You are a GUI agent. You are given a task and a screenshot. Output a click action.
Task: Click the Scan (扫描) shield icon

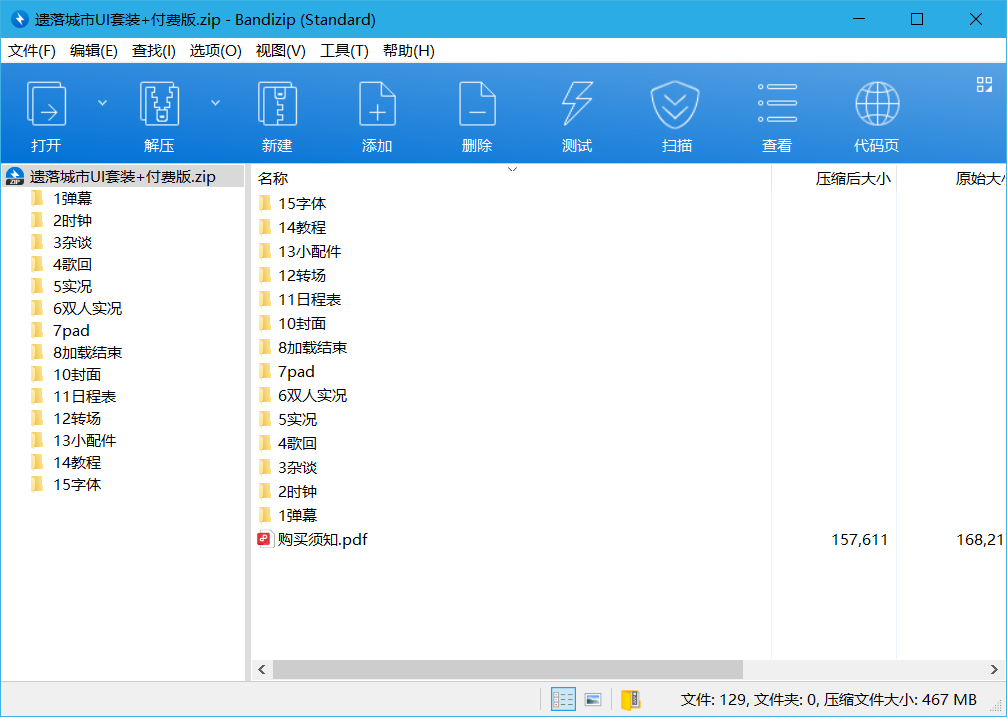(675, 104)
